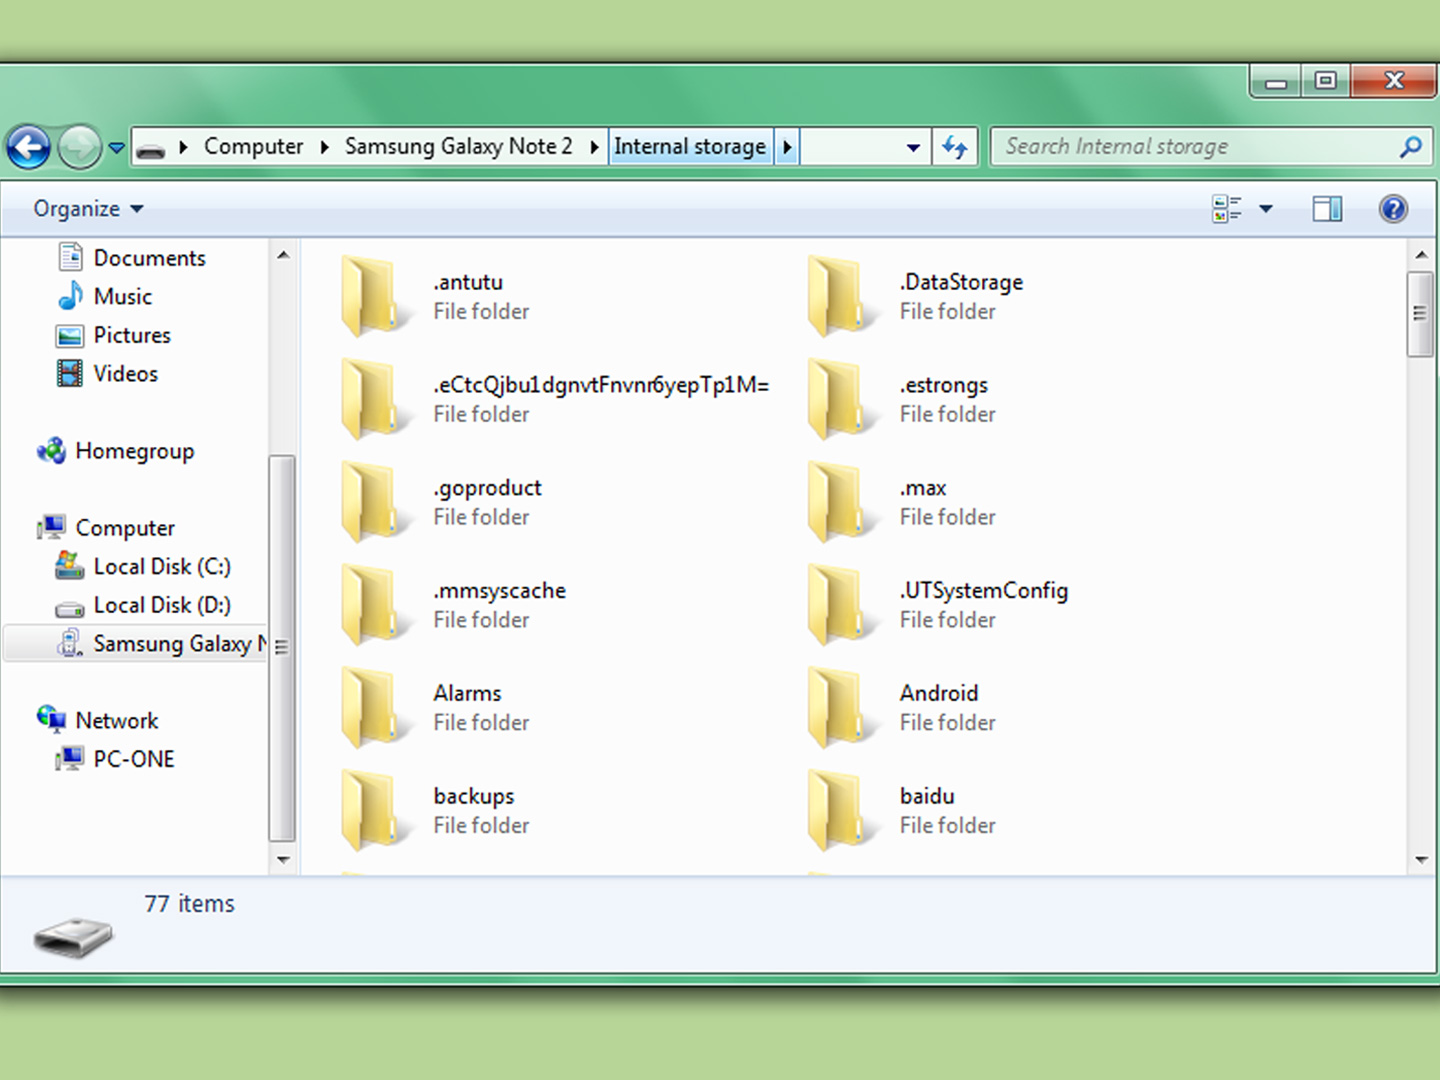Select Computer in navigation pane

point(125,528)
